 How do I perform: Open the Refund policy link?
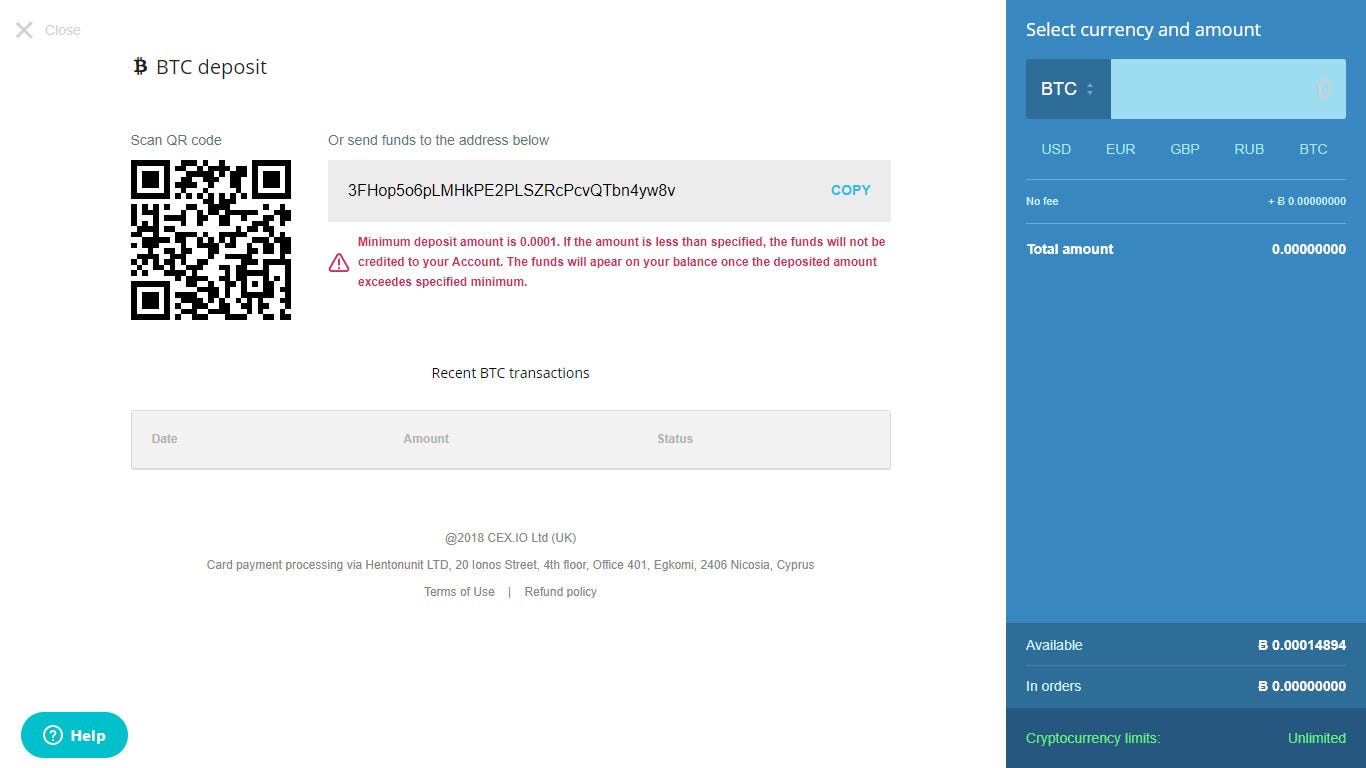[560, 592]
